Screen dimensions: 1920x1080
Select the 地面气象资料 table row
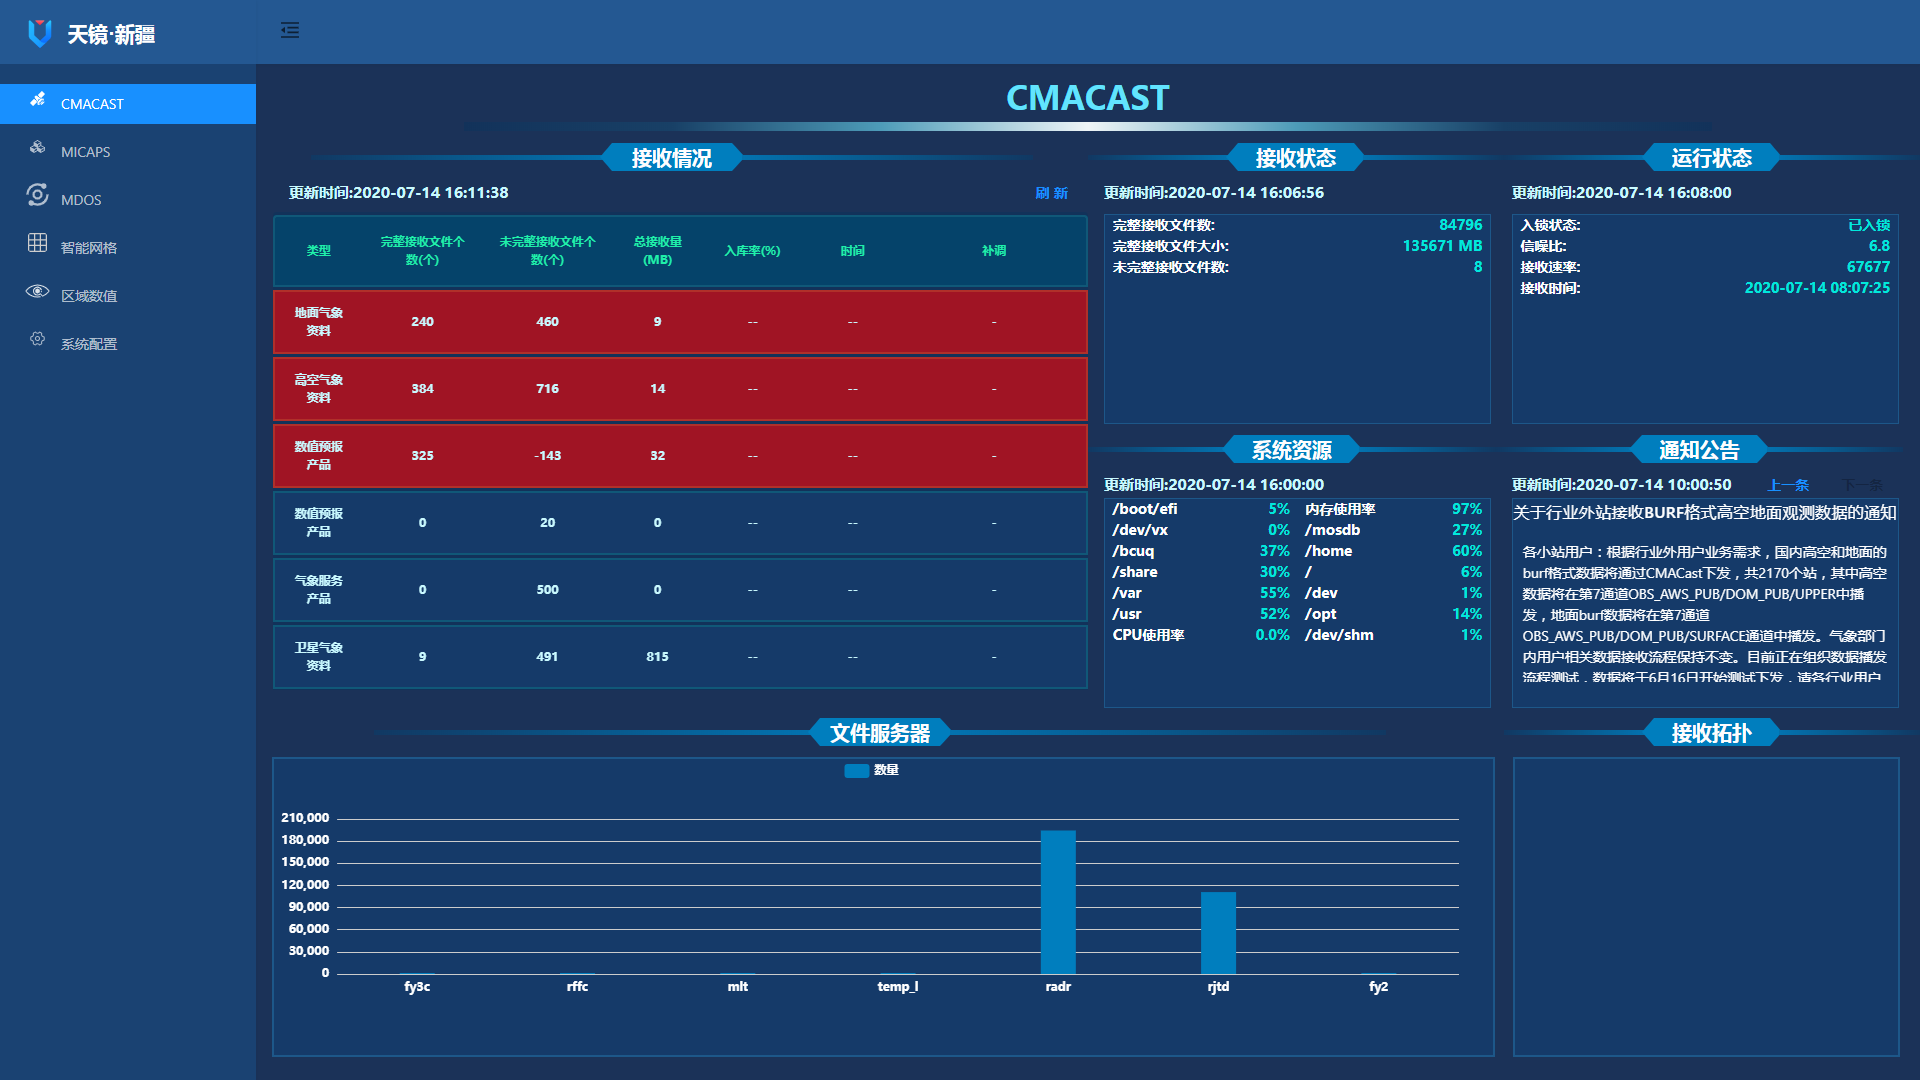680,322
